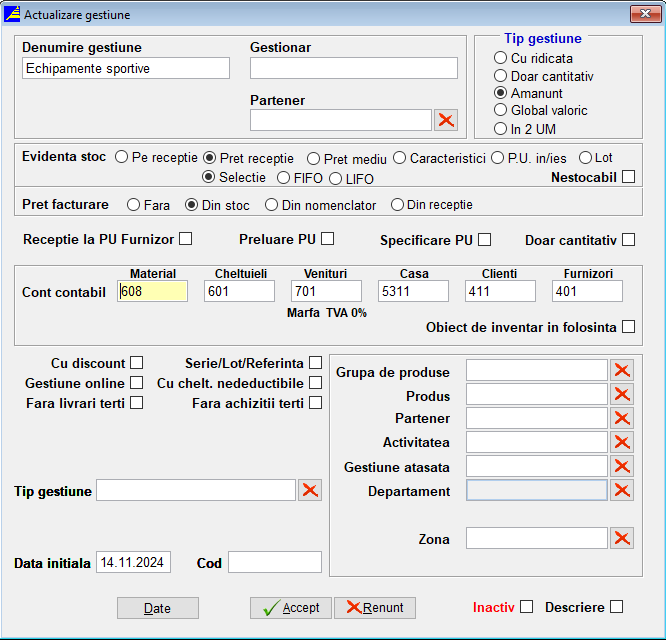Toggle the Inactiv checkbox
Image resolution: width=666 pixels, height=641 pixels.
[526, 606]
